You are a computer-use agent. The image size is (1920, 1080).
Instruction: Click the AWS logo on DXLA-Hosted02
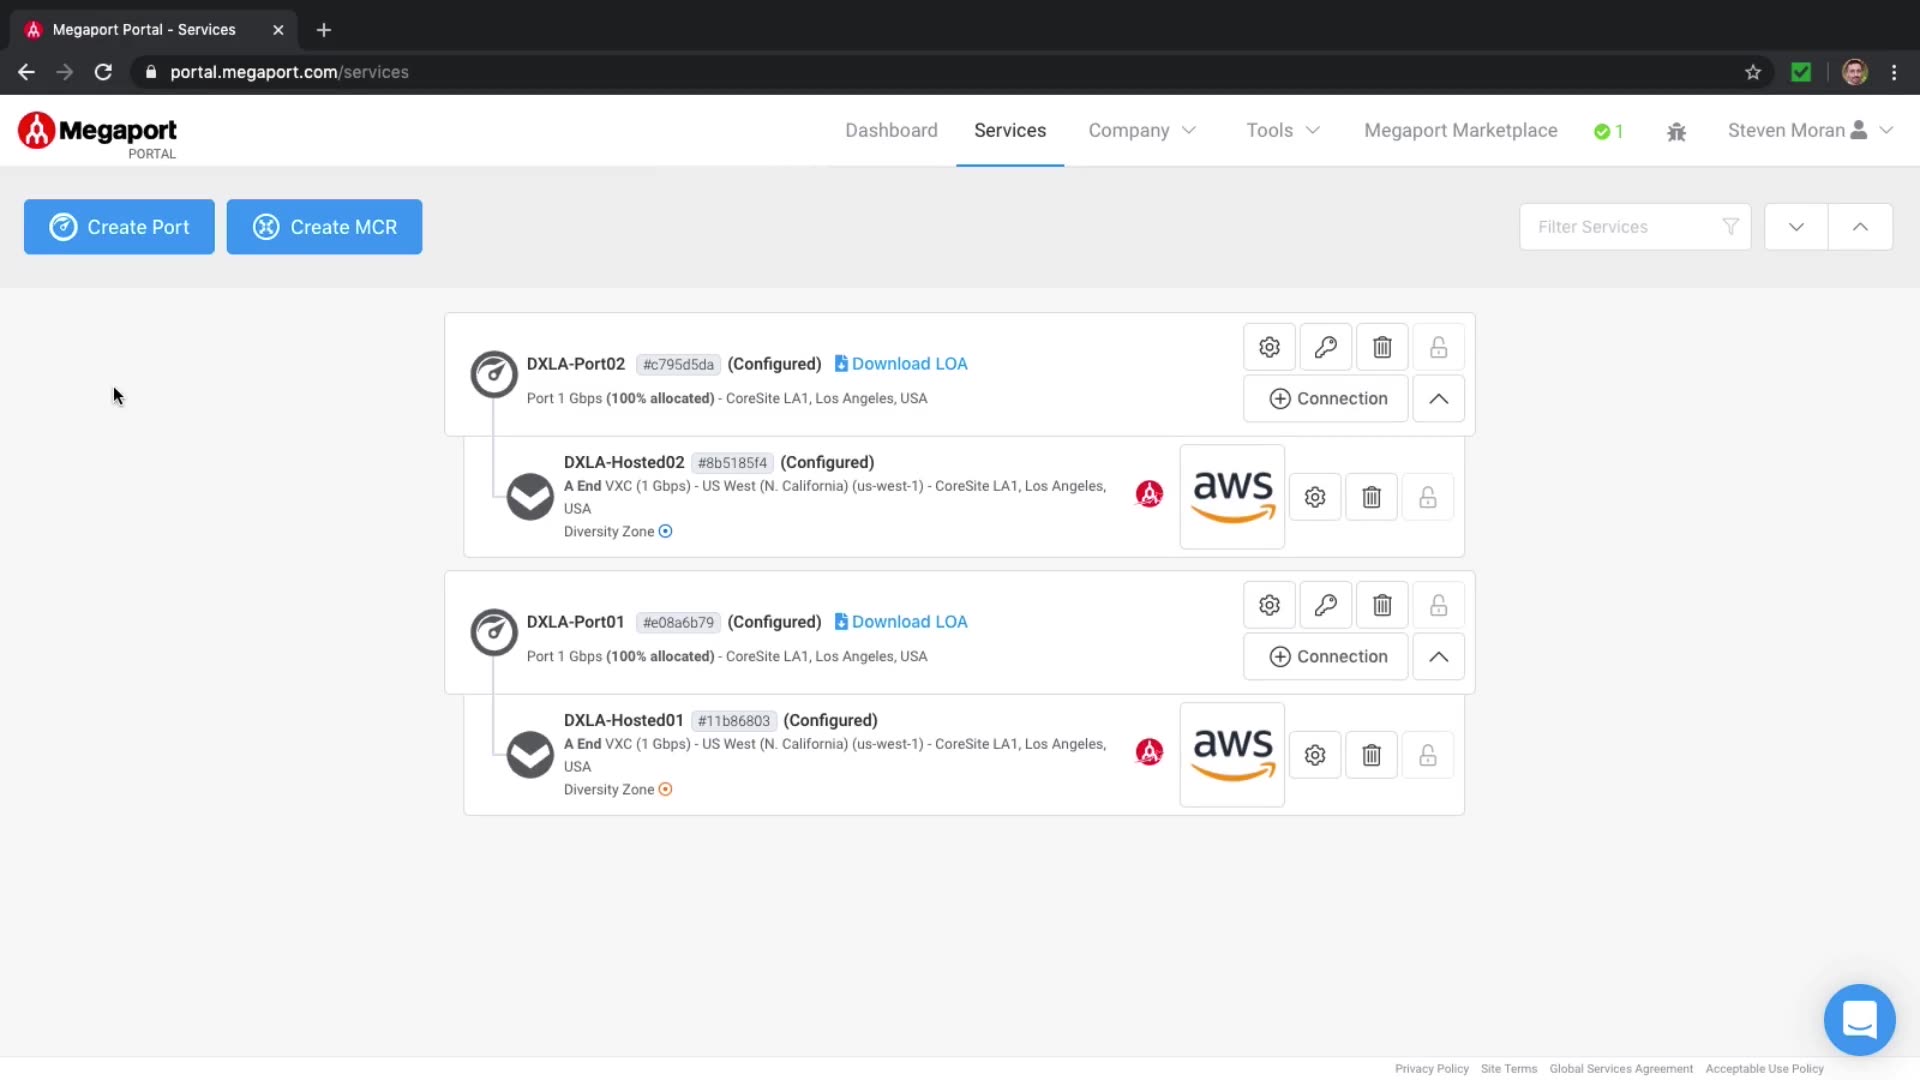1232,497
